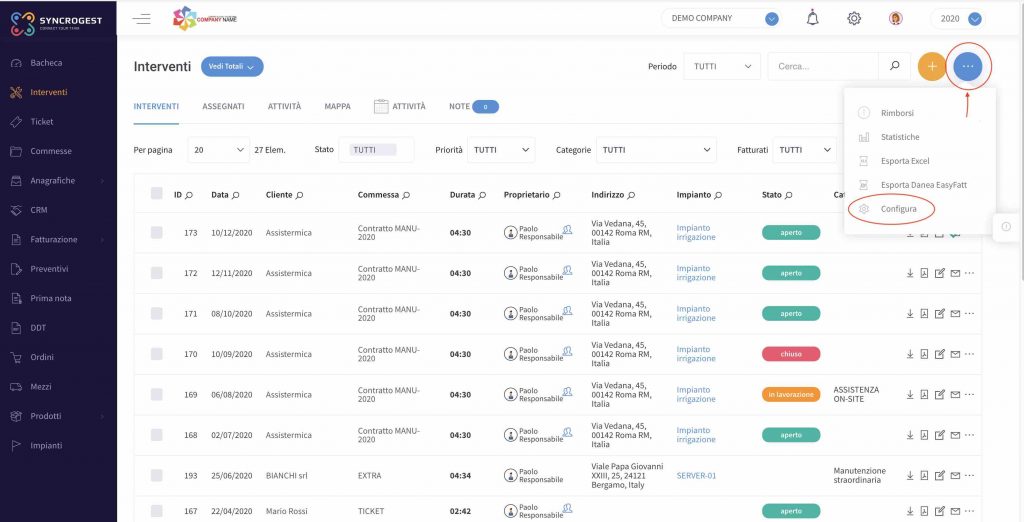Viewport: 1024px width, 522px height.
Task: Download intervention 173 via download icon
Action: pos(910,233)
